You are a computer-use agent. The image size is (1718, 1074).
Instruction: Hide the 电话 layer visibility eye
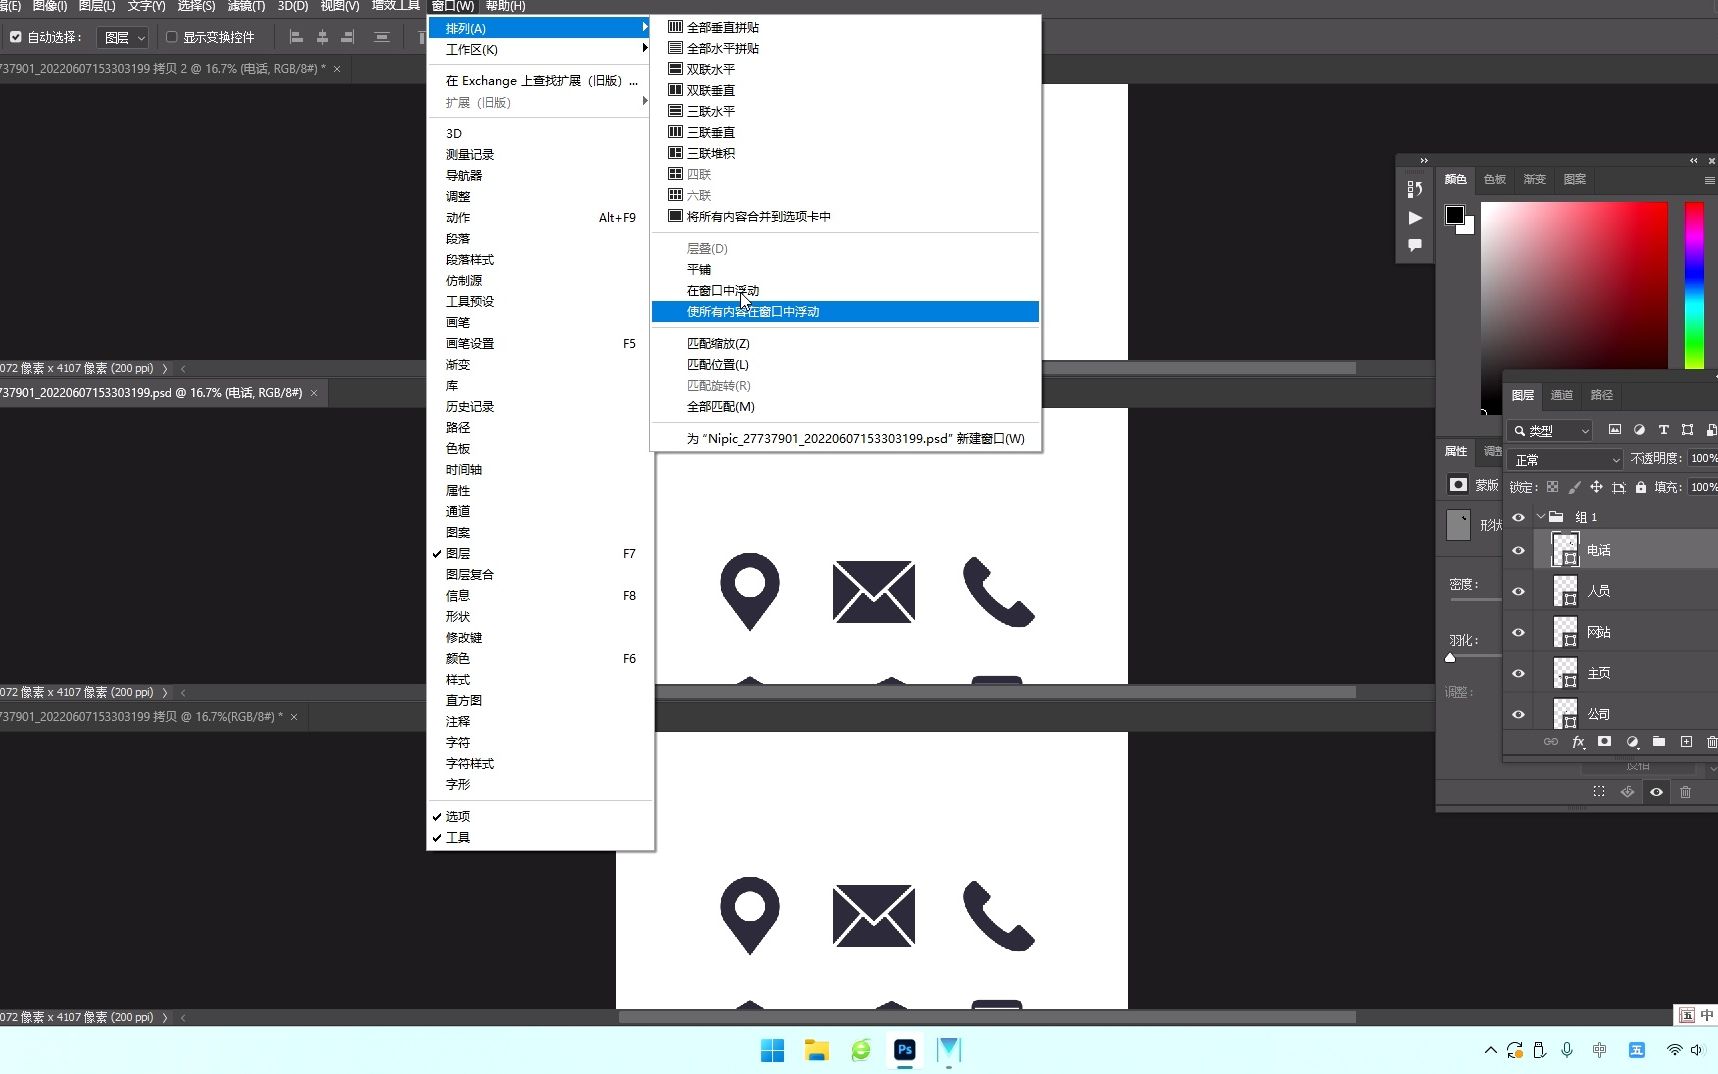pos(1518,550)
